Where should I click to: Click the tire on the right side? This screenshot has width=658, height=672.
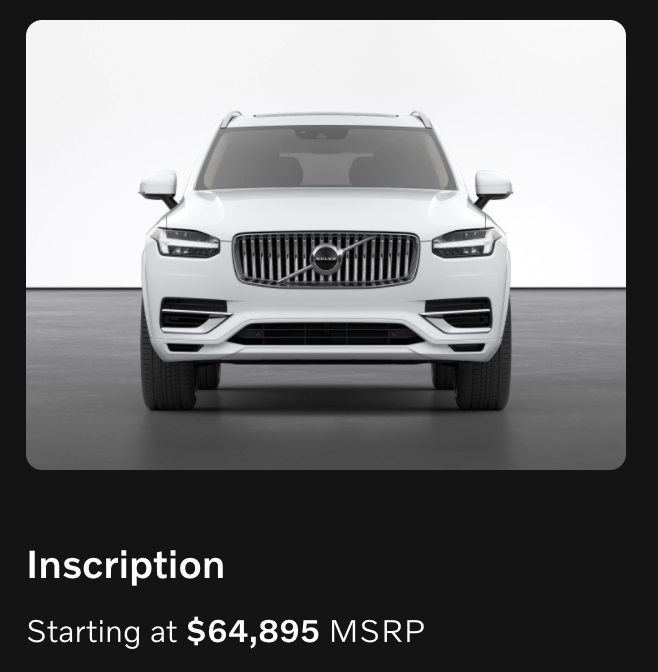coord(484,377)
